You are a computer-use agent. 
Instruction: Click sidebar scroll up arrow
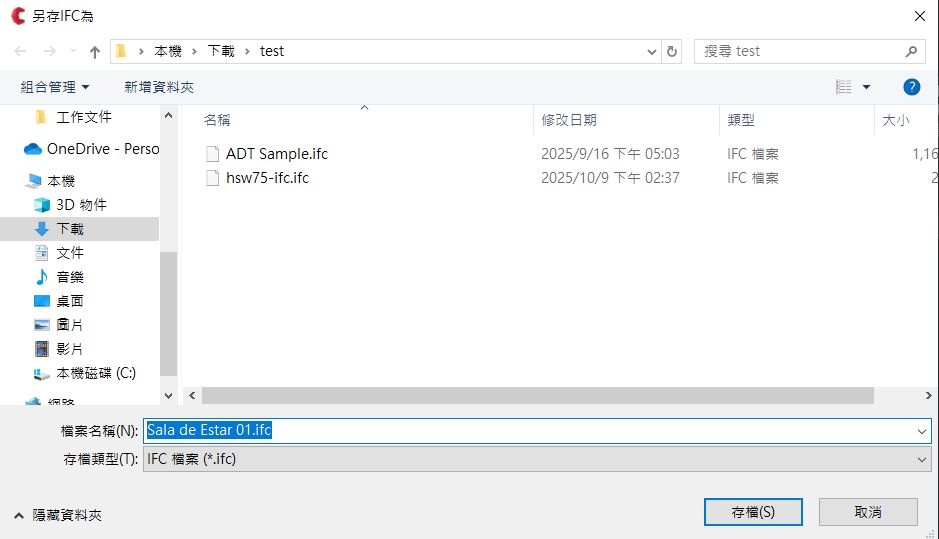(x=168, y=115)
